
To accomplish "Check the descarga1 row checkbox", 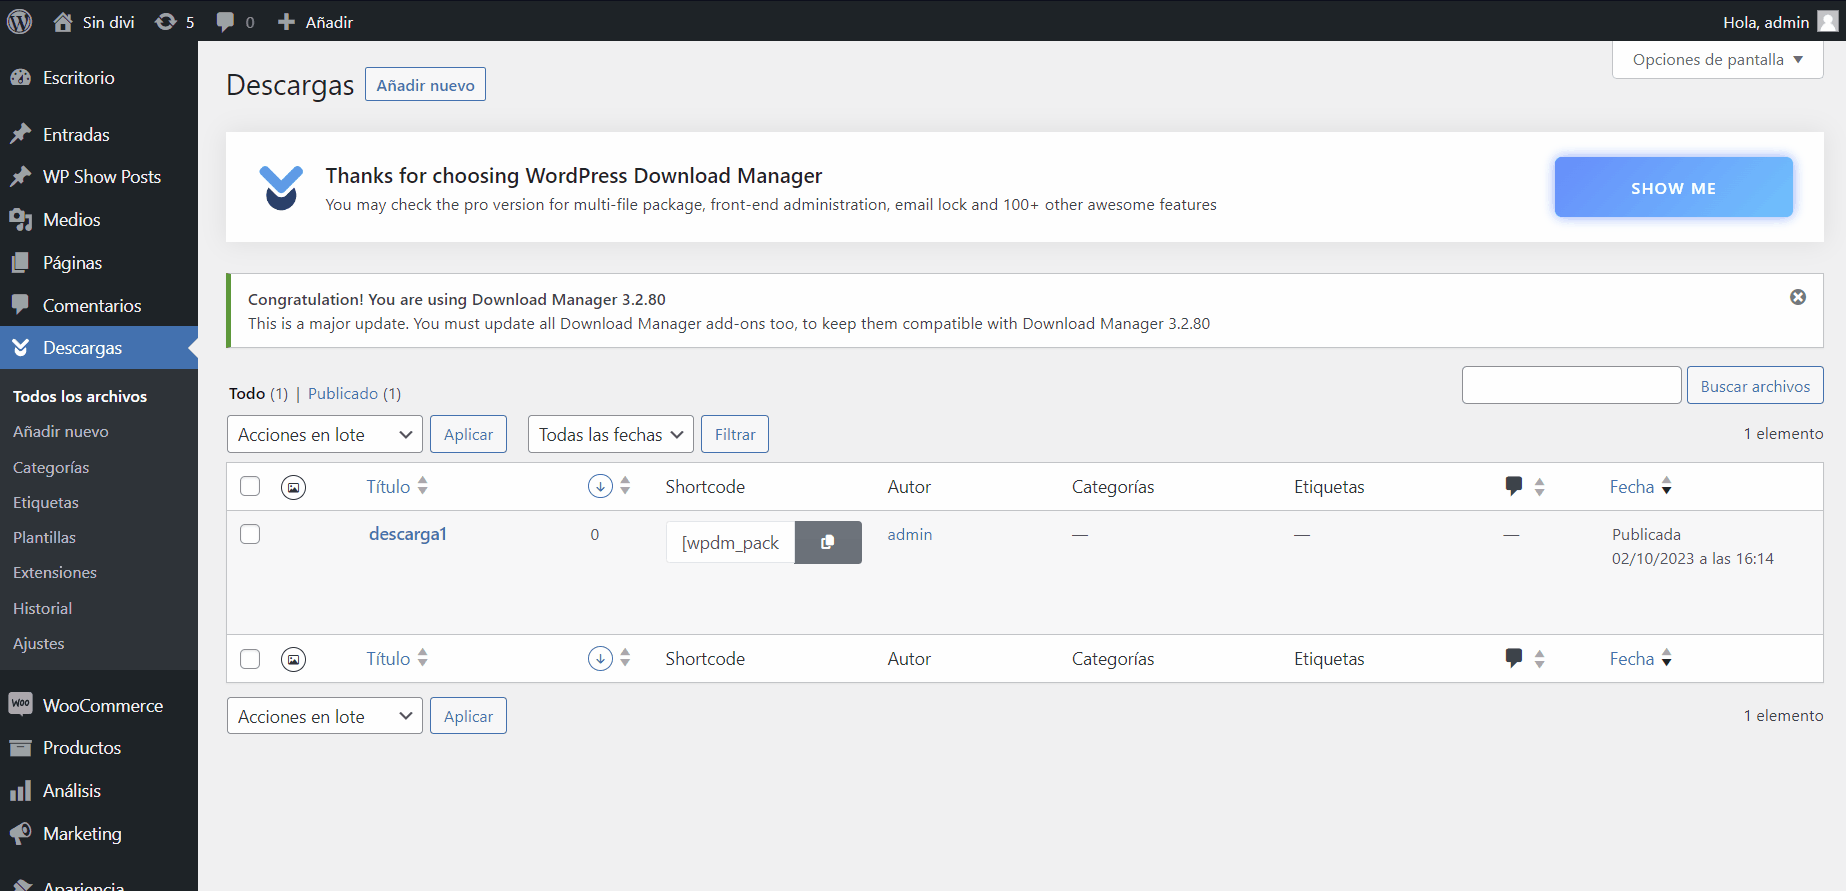I will point(250,534).
